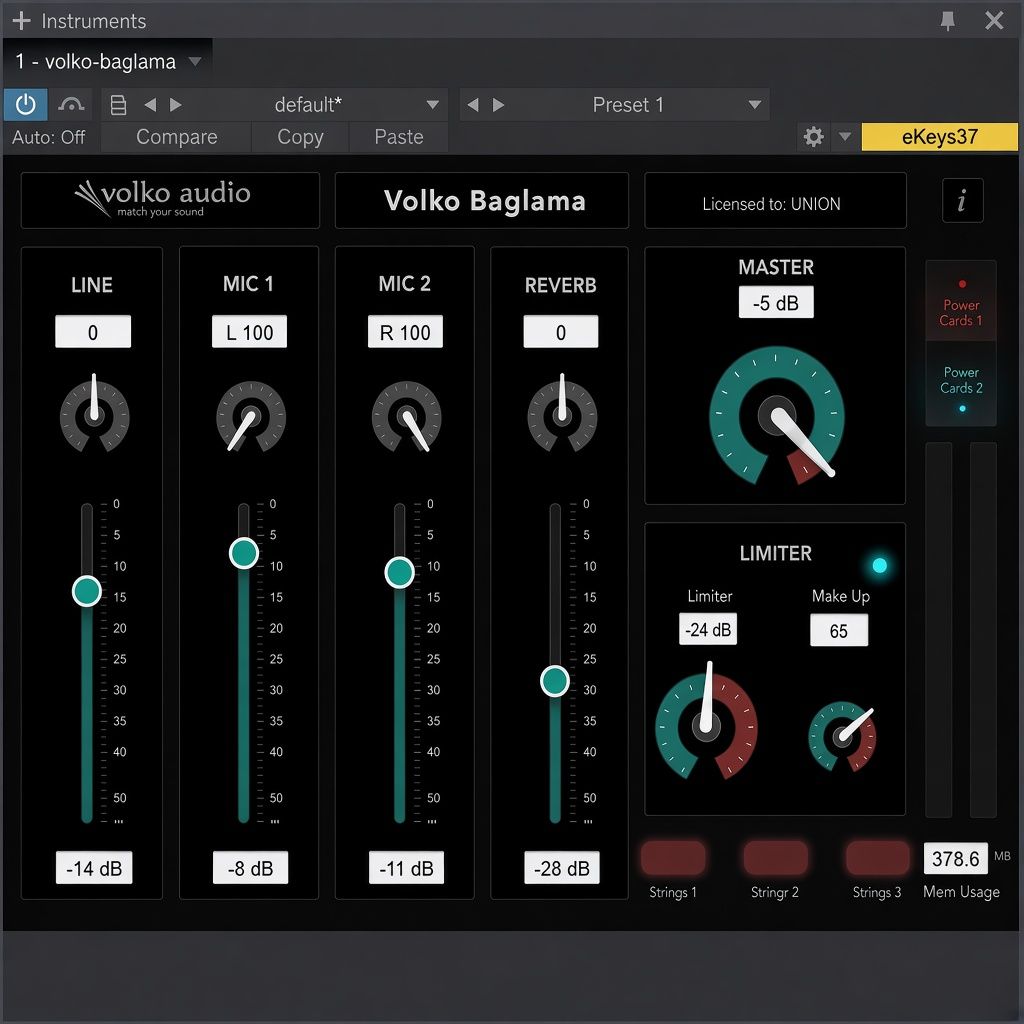Image resolution: width=1024 pixels, height=1024 pixels.
Task: Click the MIC 2 R 100 pan field
Action: click(405, 332)
